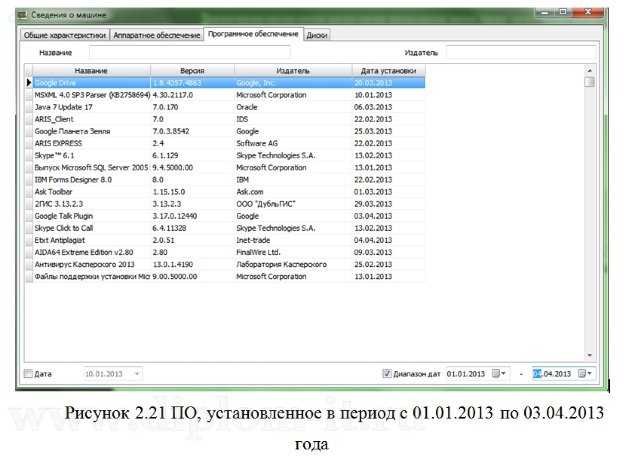Click the window icon in title bar
Viewport: 629px width, 460px height.
point(22,15)
